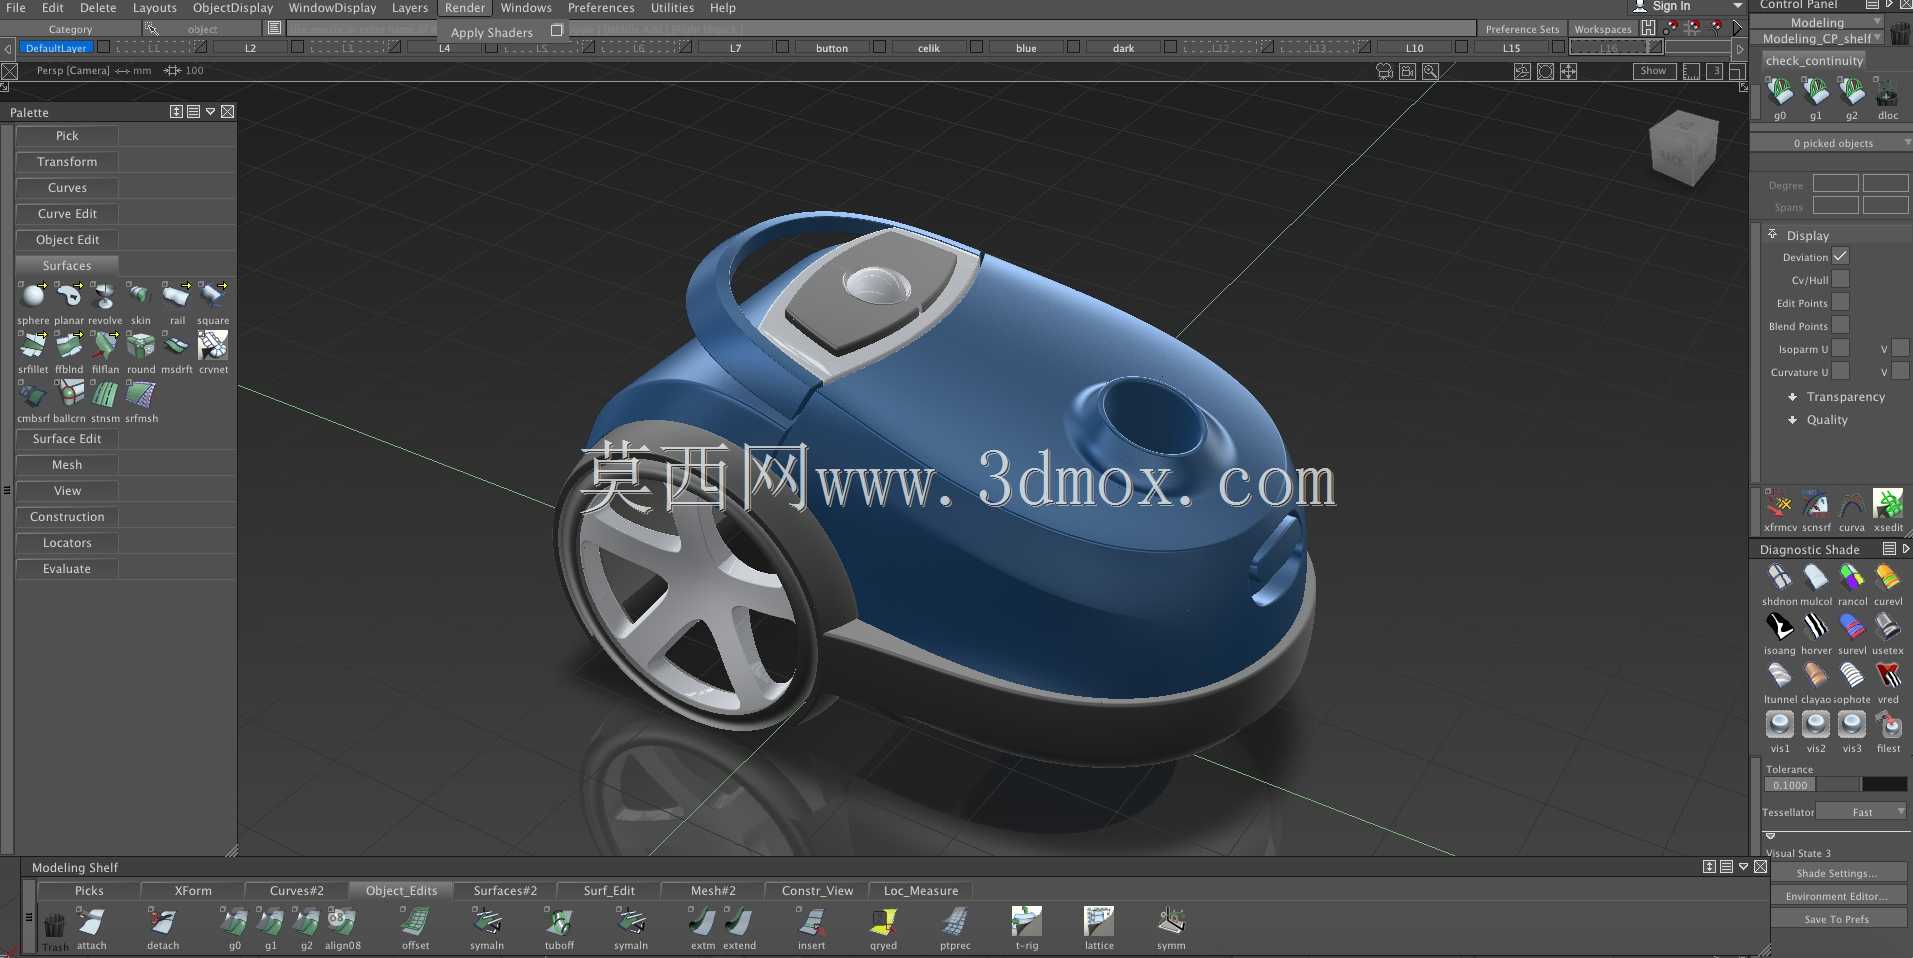1913x958 pixels.
Task: Toggle the V checkbox beside Isoparm U
Action: click(x=1900, y=349)
